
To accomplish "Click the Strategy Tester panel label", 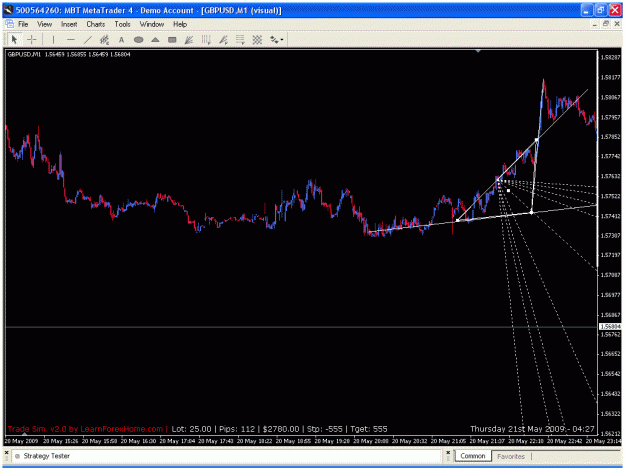I will (x=47, y=456).
